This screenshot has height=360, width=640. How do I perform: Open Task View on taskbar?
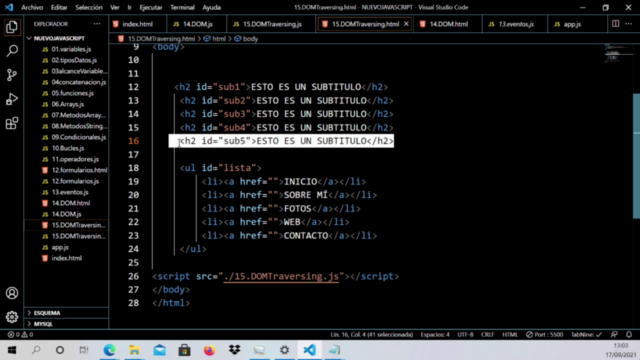(84, 350)
